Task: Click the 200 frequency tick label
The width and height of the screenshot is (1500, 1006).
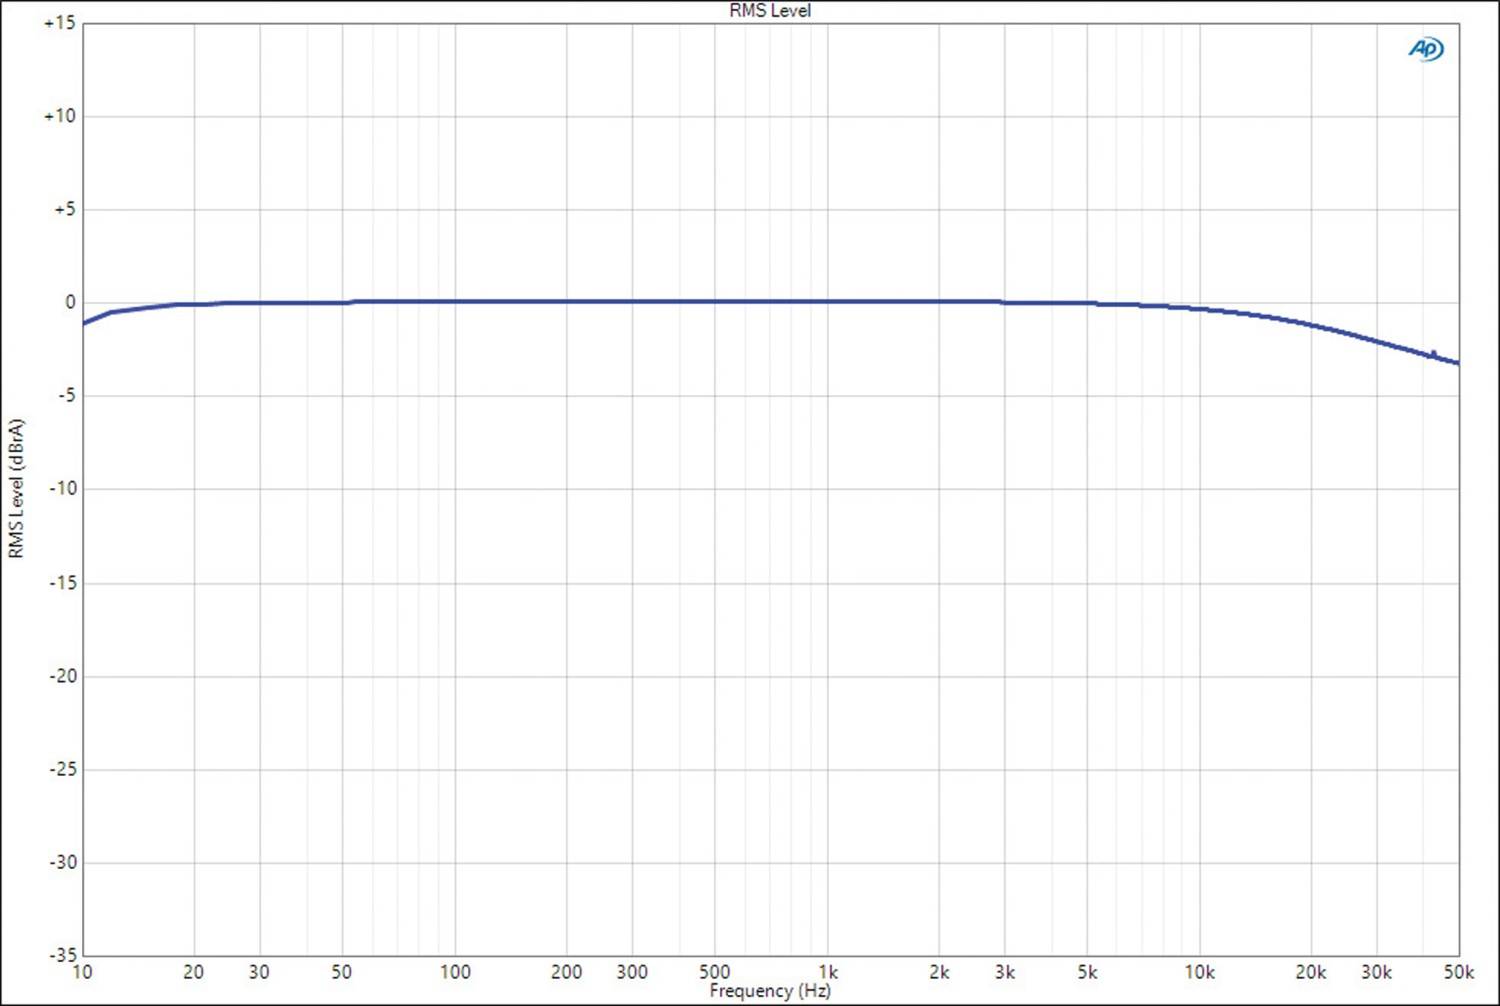Action: (567, 972)
